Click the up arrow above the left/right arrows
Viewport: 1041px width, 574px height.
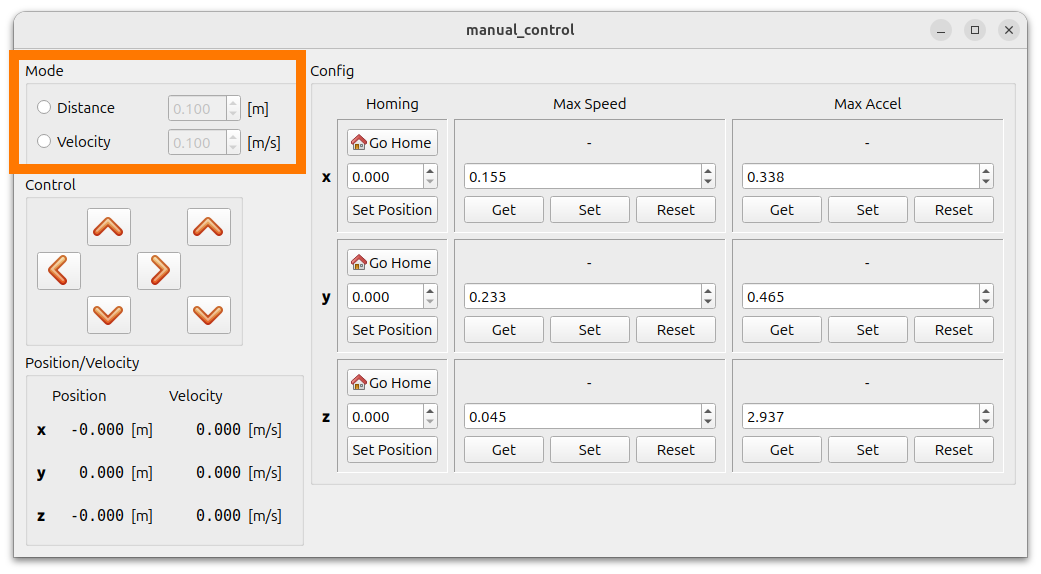click(109, 227)
